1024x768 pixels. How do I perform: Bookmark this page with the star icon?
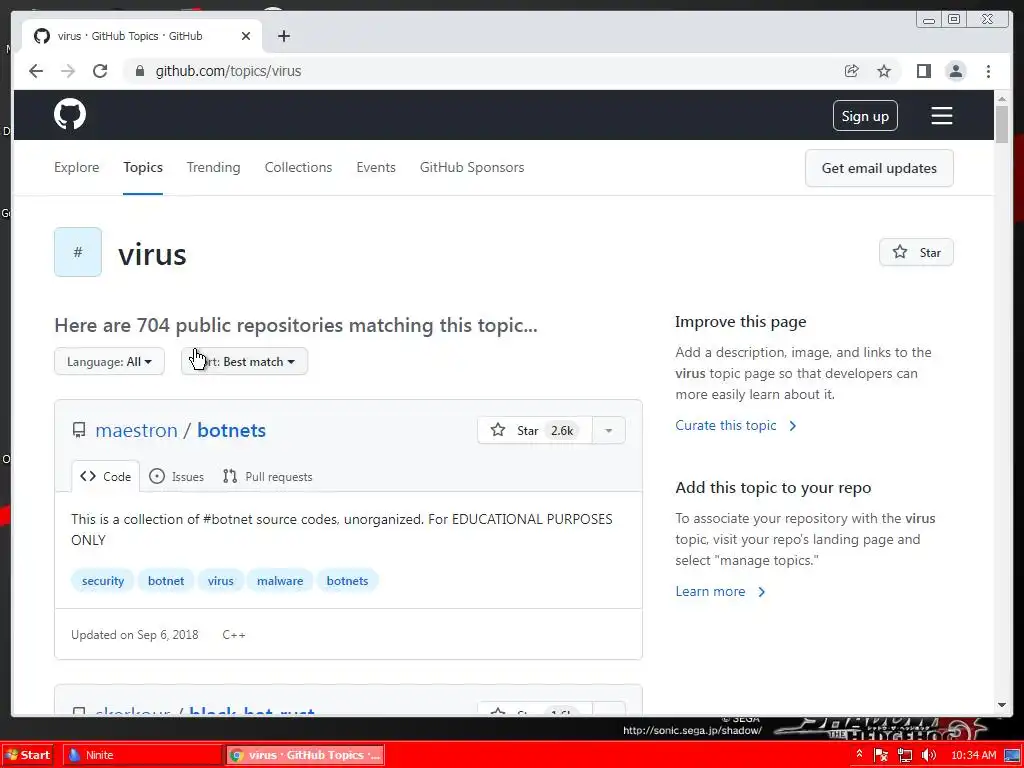point(884,71)
